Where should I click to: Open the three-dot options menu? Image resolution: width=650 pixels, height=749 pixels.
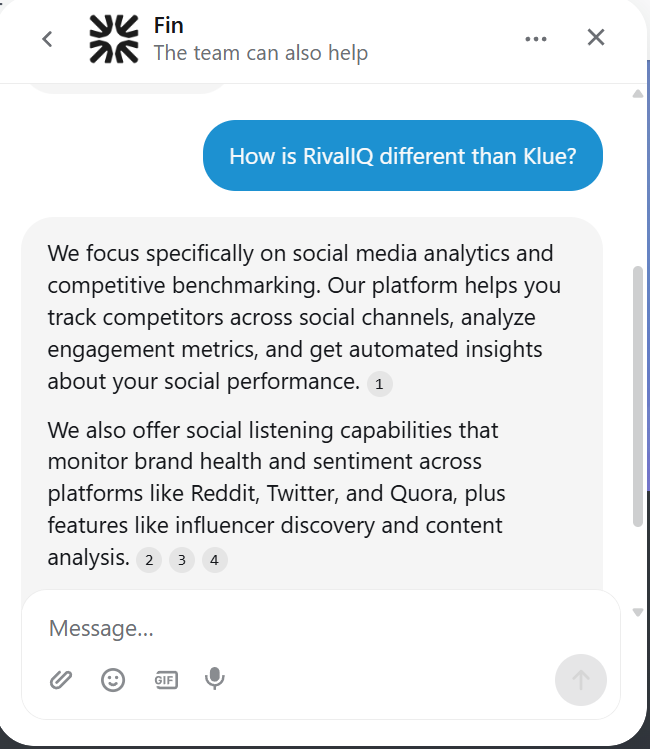pos(536,39)
